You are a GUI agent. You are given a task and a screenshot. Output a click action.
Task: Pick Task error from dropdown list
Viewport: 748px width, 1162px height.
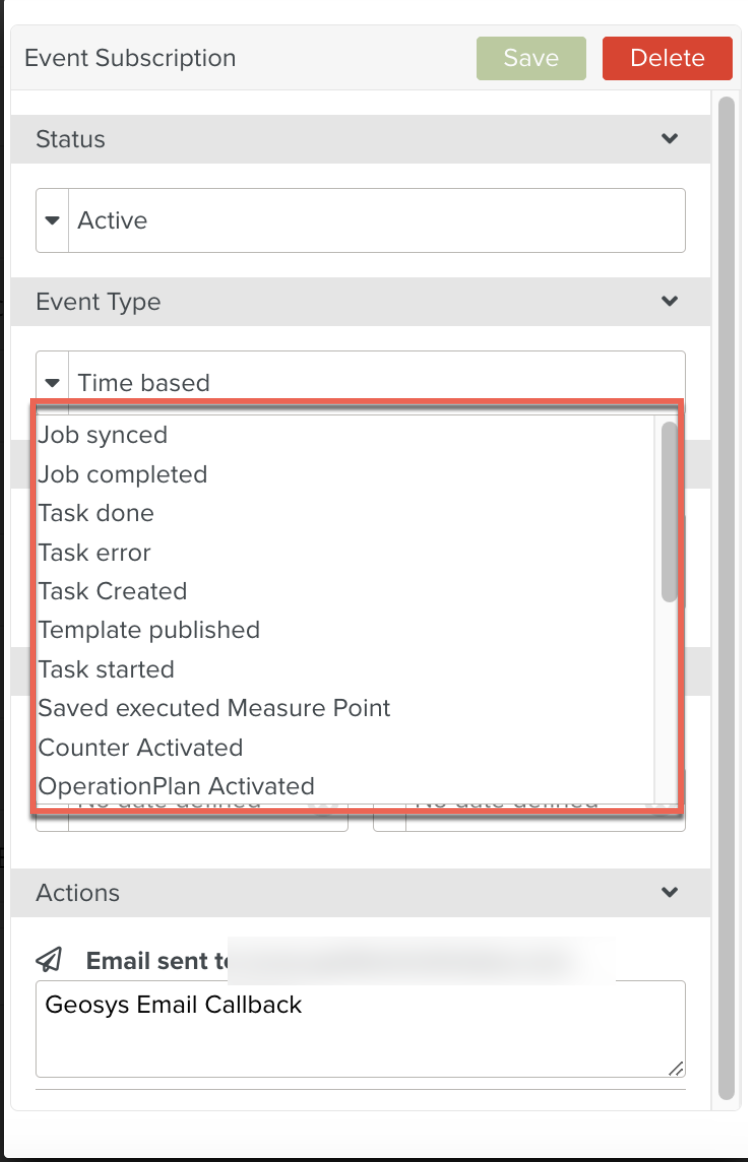95,552
